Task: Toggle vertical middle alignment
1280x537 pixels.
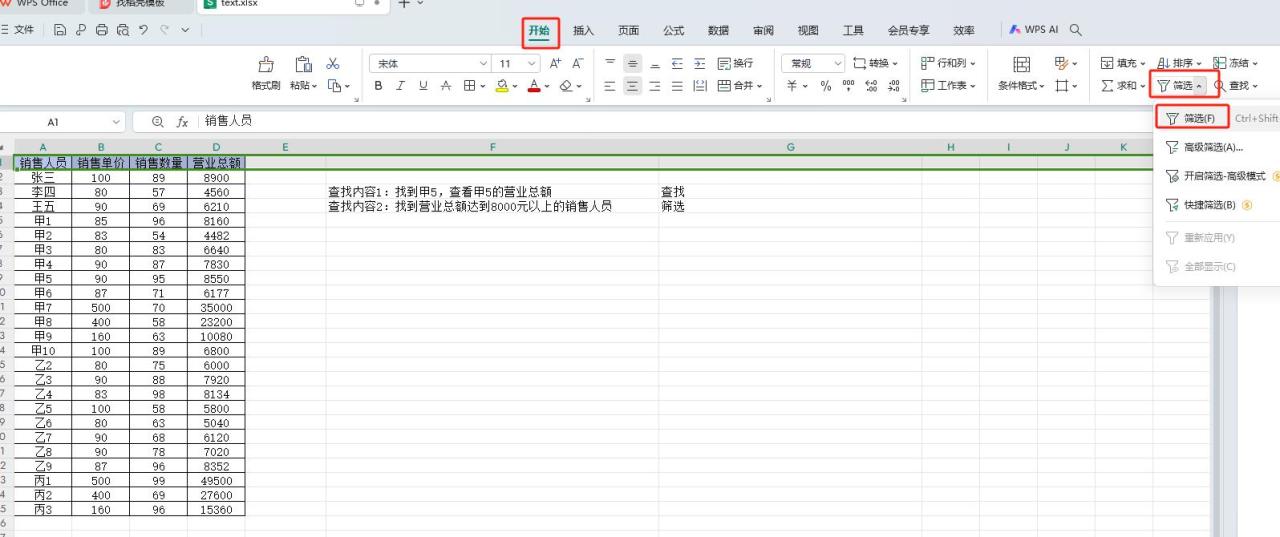Action: coord(632,63)
